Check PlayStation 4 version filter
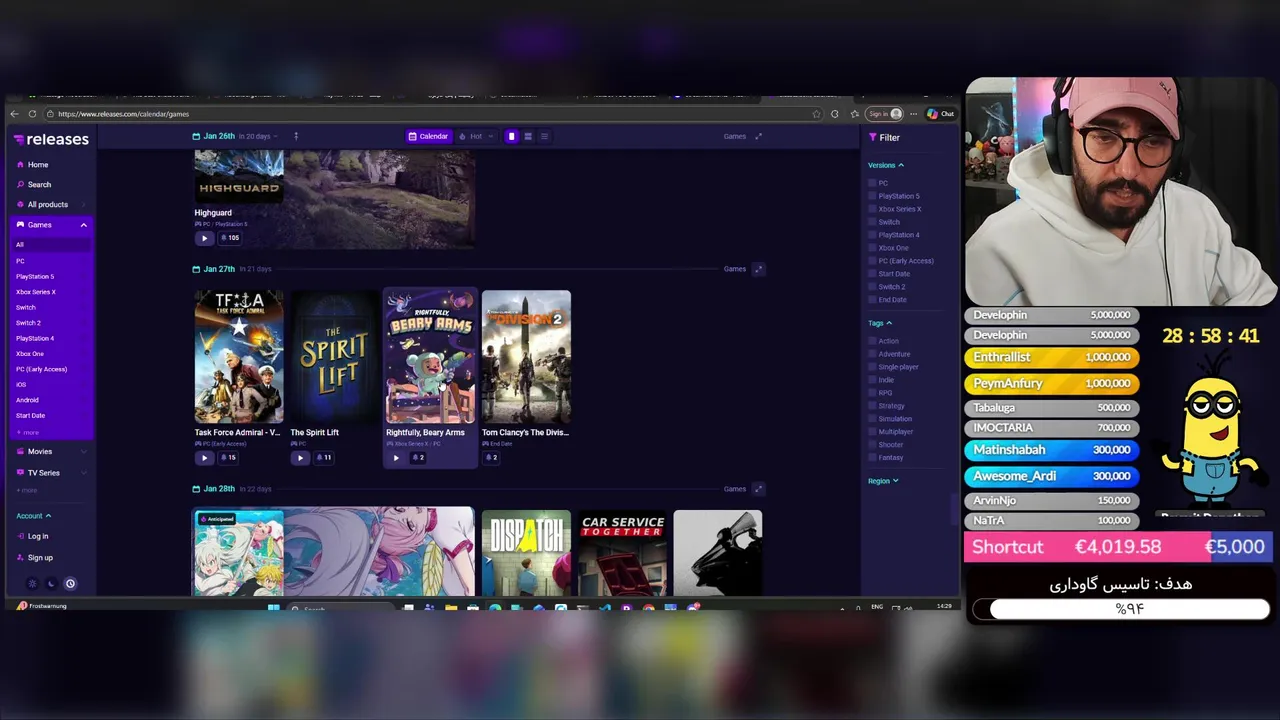 coord(872,235)
